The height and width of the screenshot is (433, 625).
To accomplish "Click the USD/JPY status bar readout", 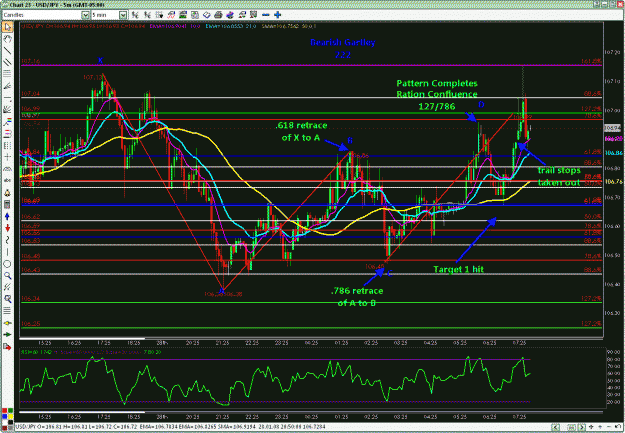I will coord(170,427).
